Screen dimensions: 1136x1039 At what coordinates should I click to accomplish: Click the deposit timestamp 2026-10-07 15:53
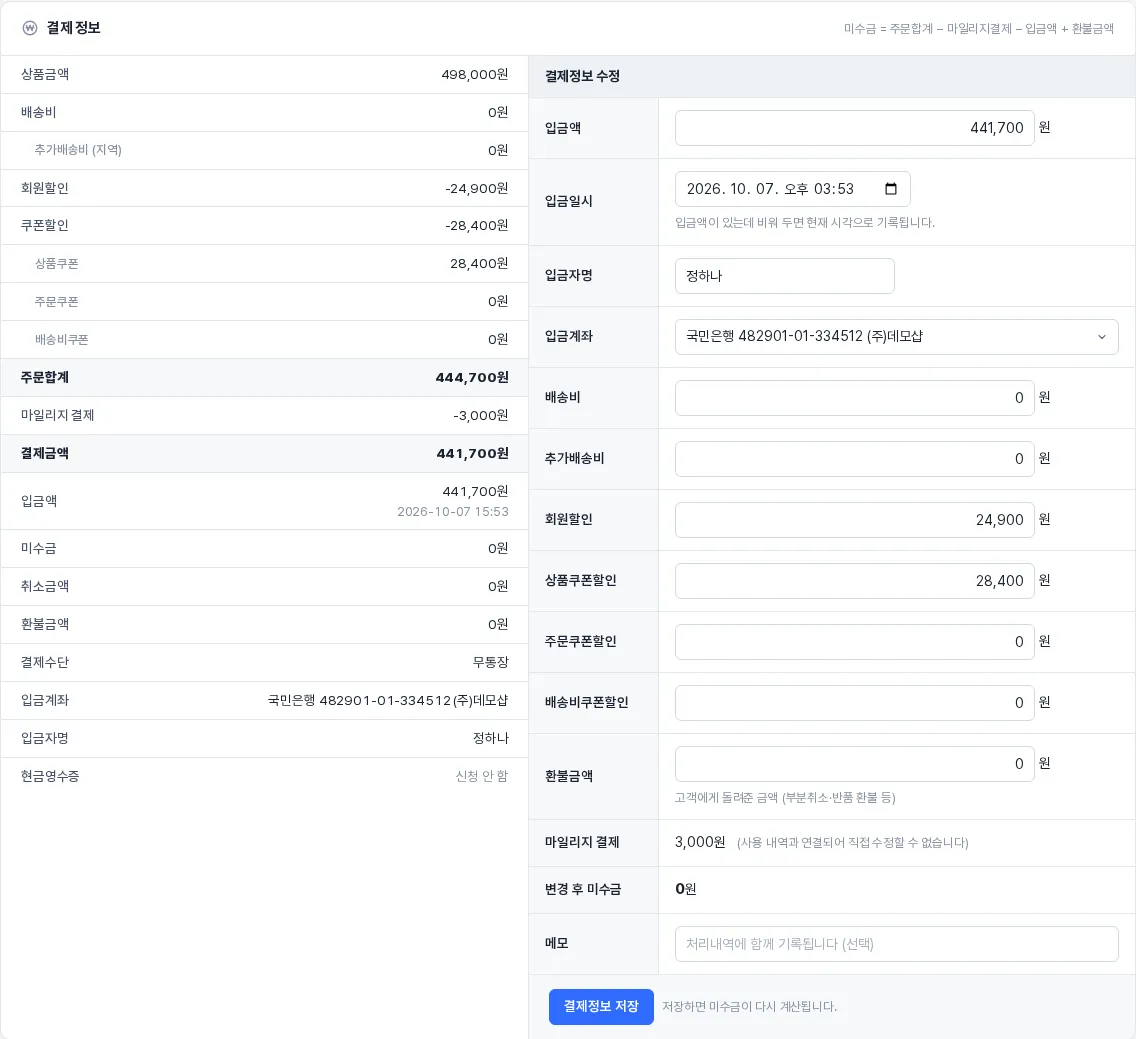pyautogui.click(x=453, y=512)
